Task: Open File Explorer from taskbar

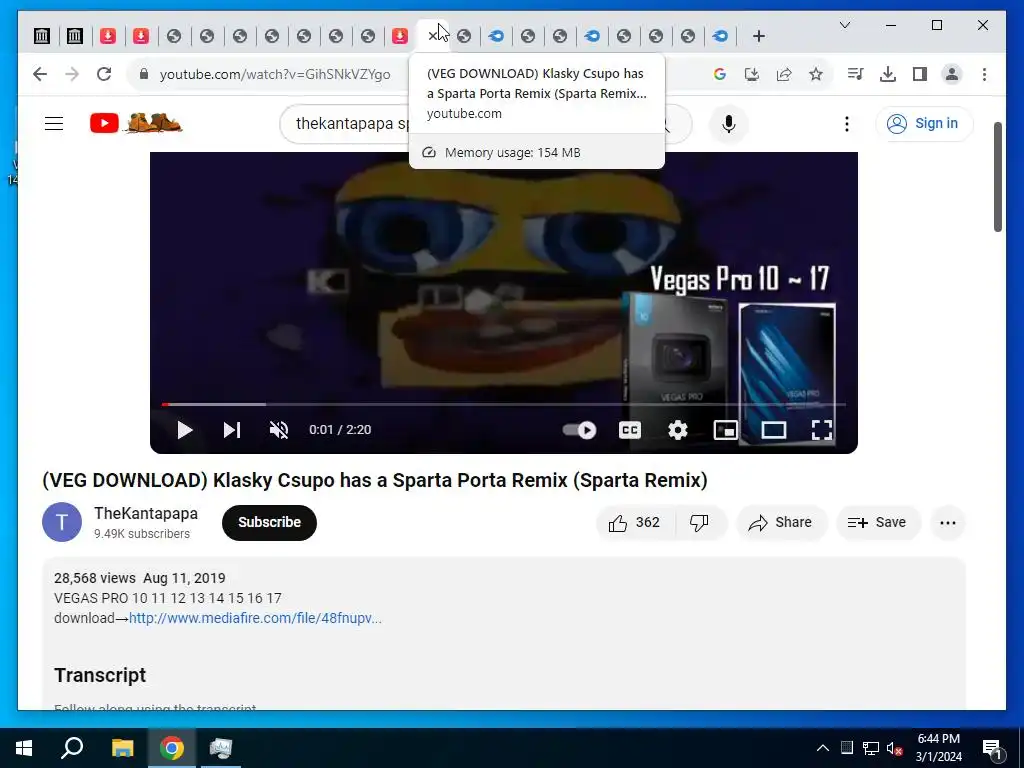Action: coord(122,748)
